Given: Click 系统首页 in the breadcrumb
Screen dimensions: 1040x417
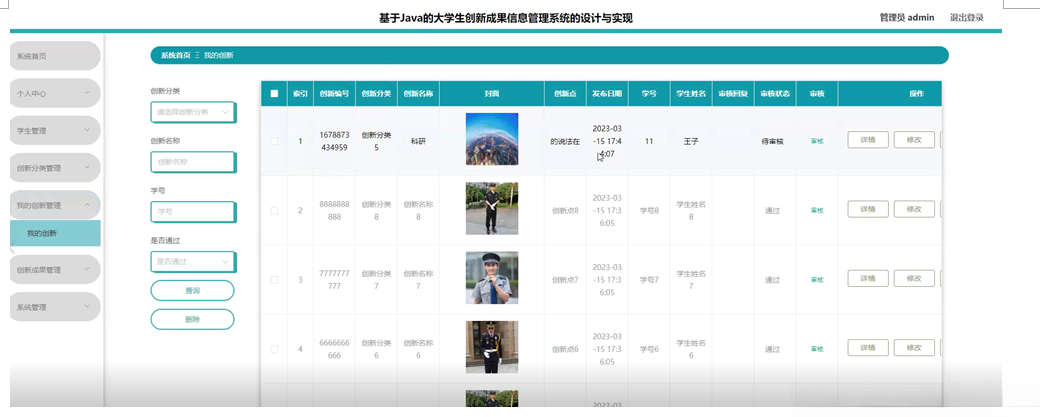Looking at the screenshot, I should tap(176, 56).
